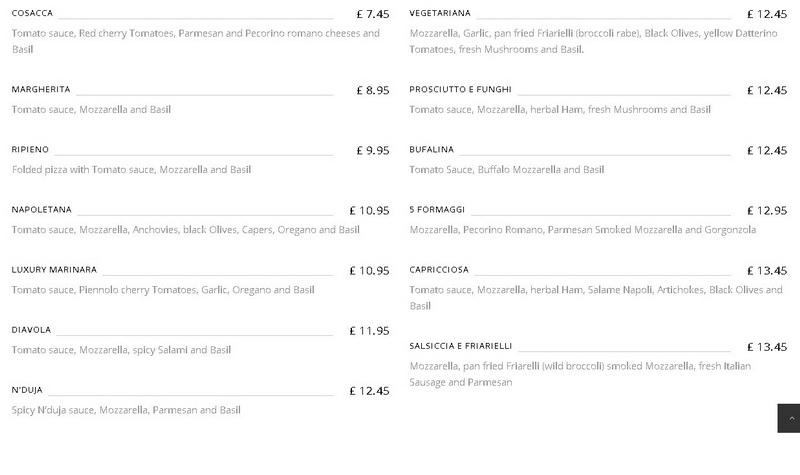
Task: Click the Vegetariana pizza name
Action: (440, 13)
